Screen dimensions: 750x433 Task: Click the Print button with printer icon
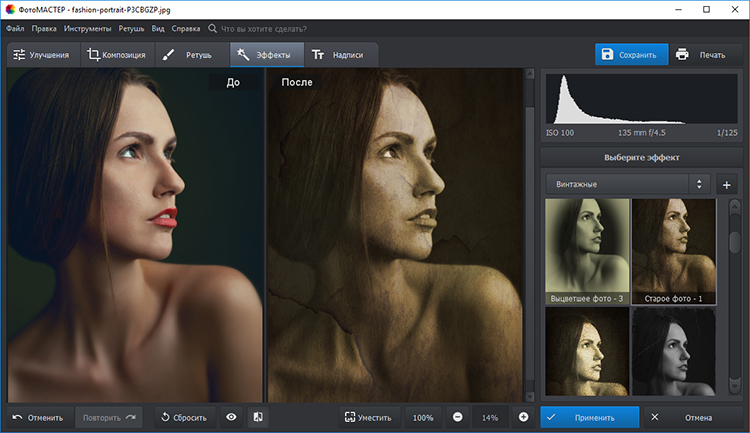coord(700,54)
